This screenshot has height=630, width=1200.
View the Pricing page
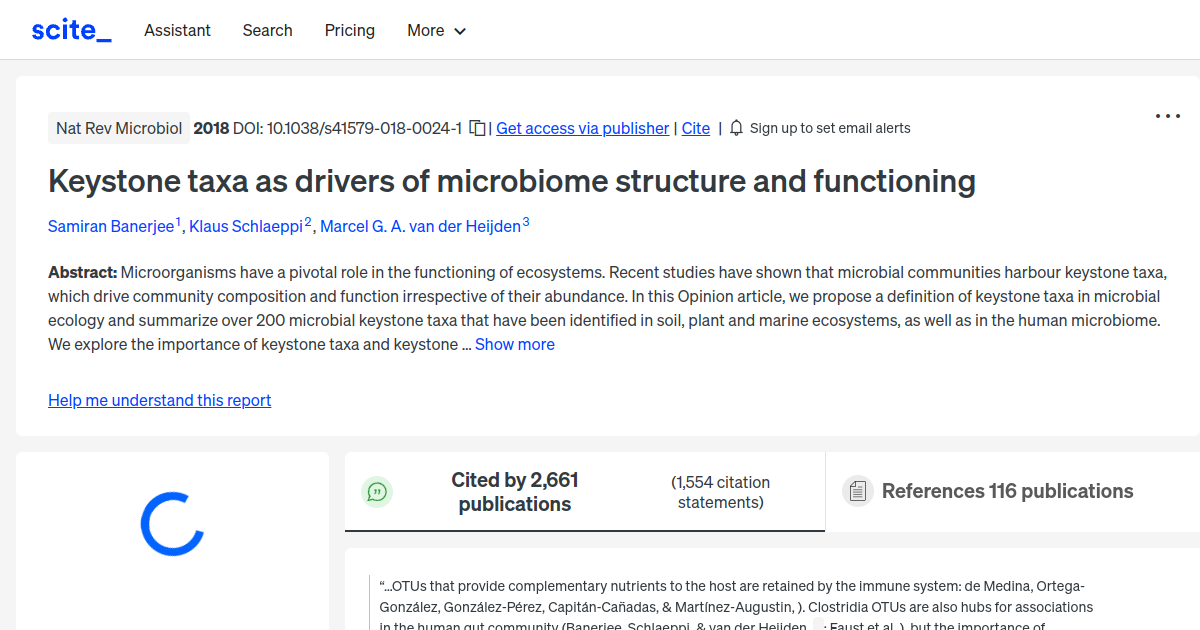349,31
